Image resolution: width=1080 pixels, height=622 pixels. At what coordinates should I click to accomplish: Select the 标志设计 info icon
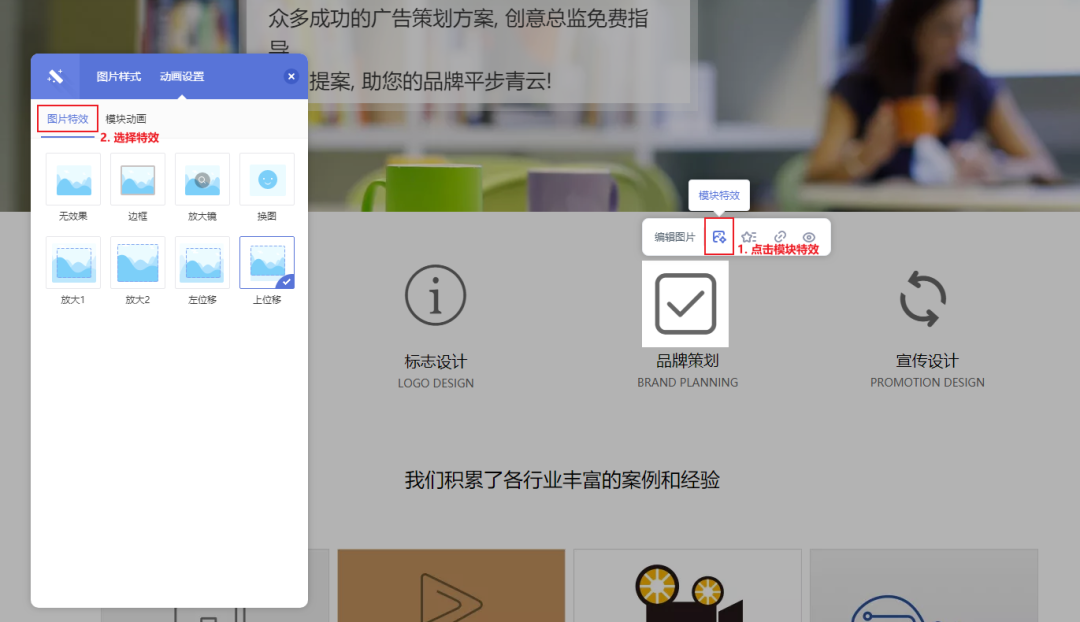(435, 294)
